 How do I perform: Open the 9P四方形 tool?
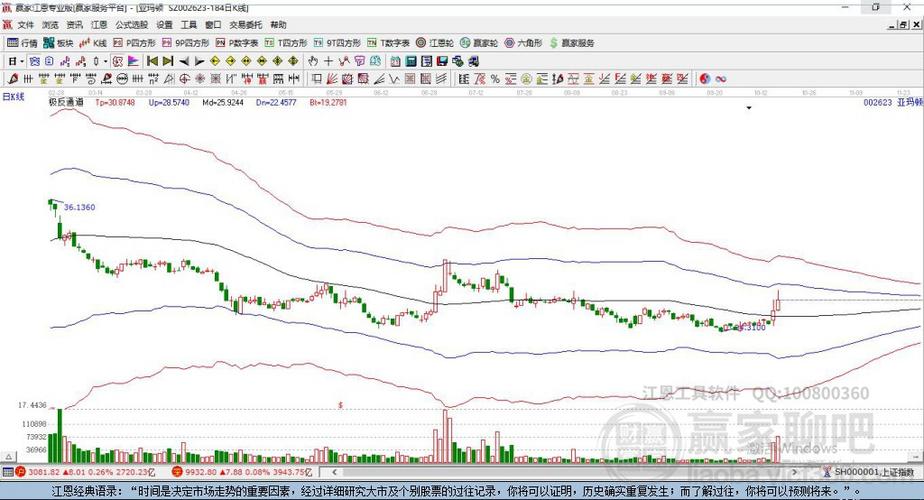pos(186,43)
